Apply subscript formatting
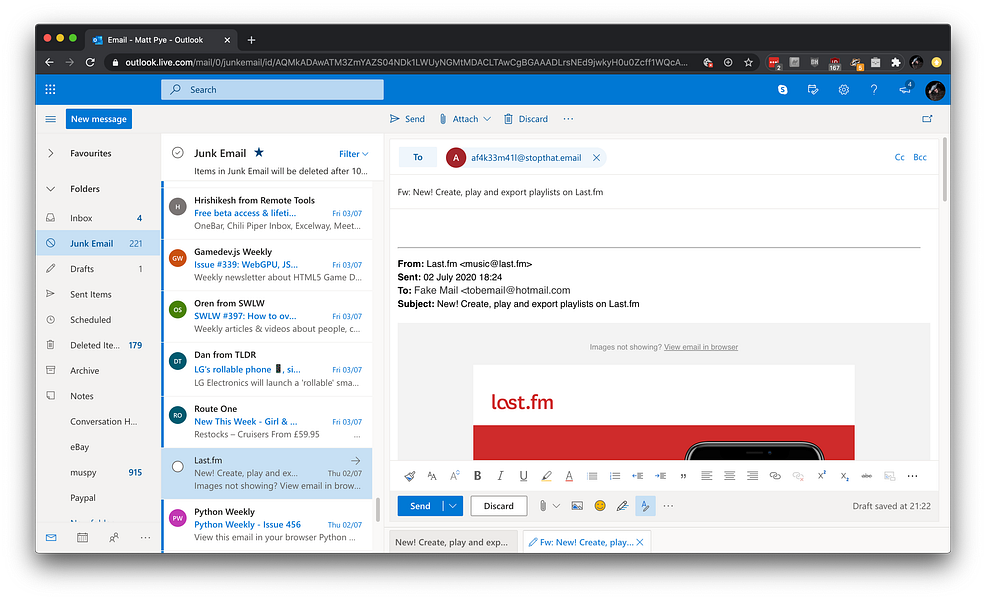Screen dimensions: 986x600 pyautogui.click(x=845, y=476)
